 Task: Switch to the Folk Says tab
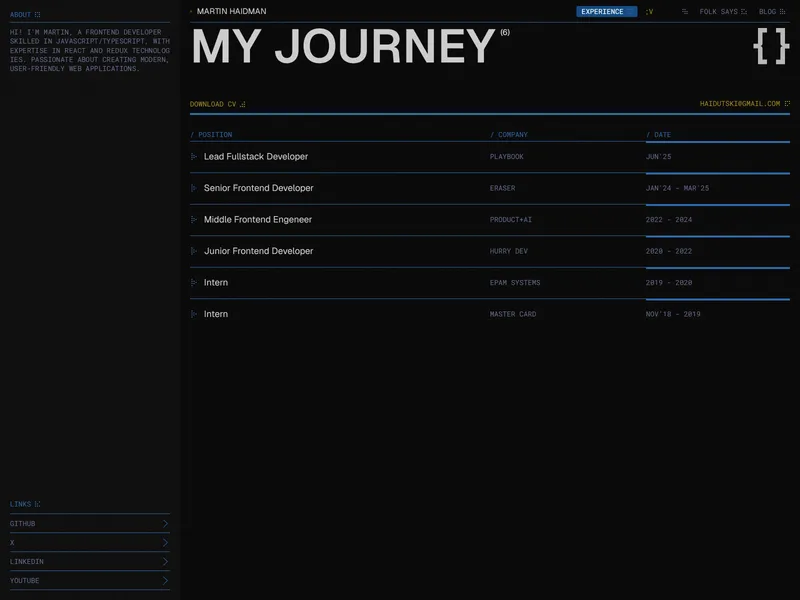pos(722,11)
